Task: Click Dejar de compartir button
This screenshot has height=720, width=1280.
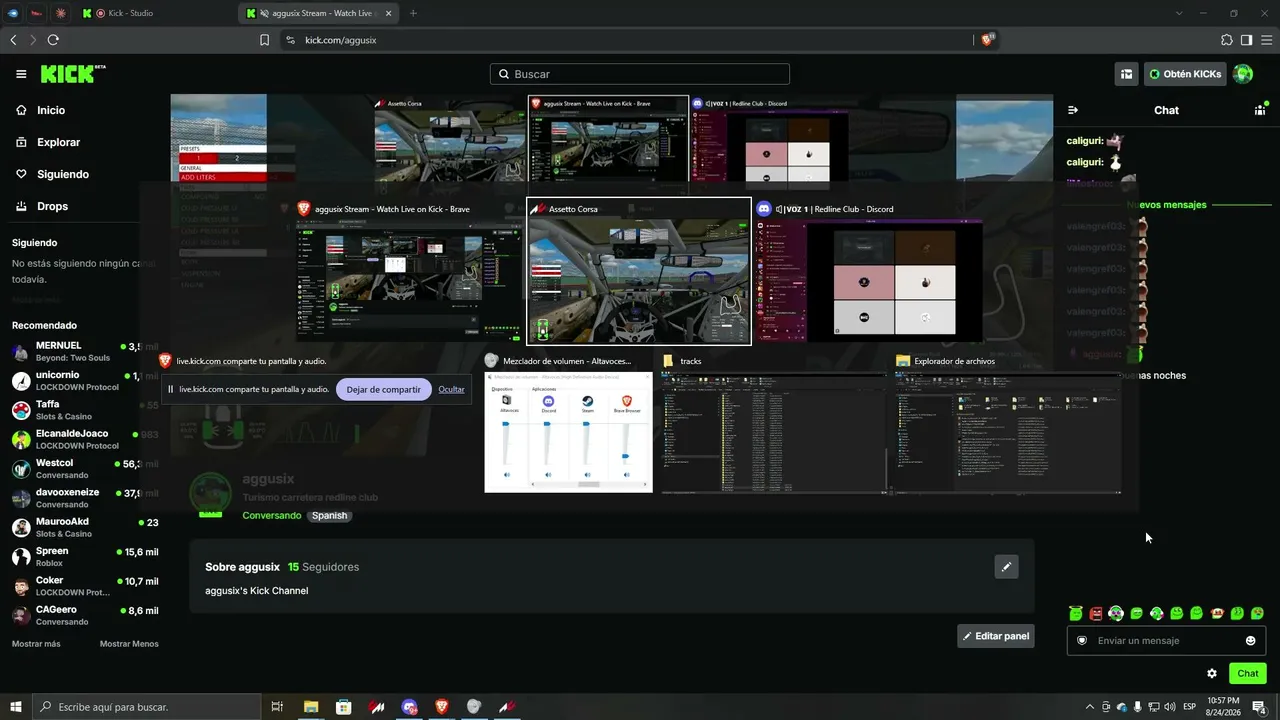Action: pos(384,389)
